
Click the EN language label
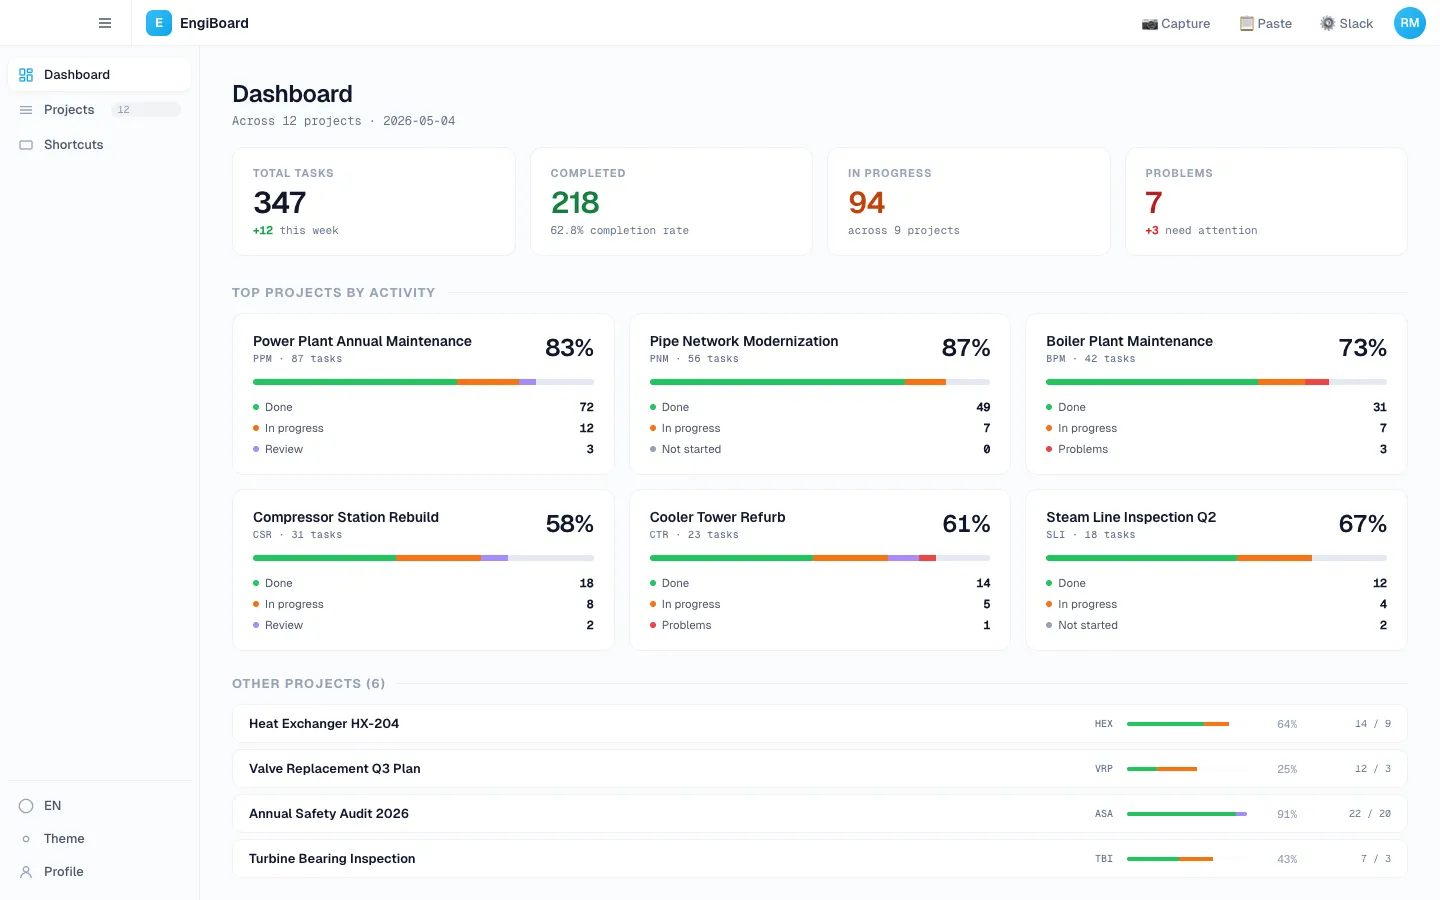pos(53,806)
